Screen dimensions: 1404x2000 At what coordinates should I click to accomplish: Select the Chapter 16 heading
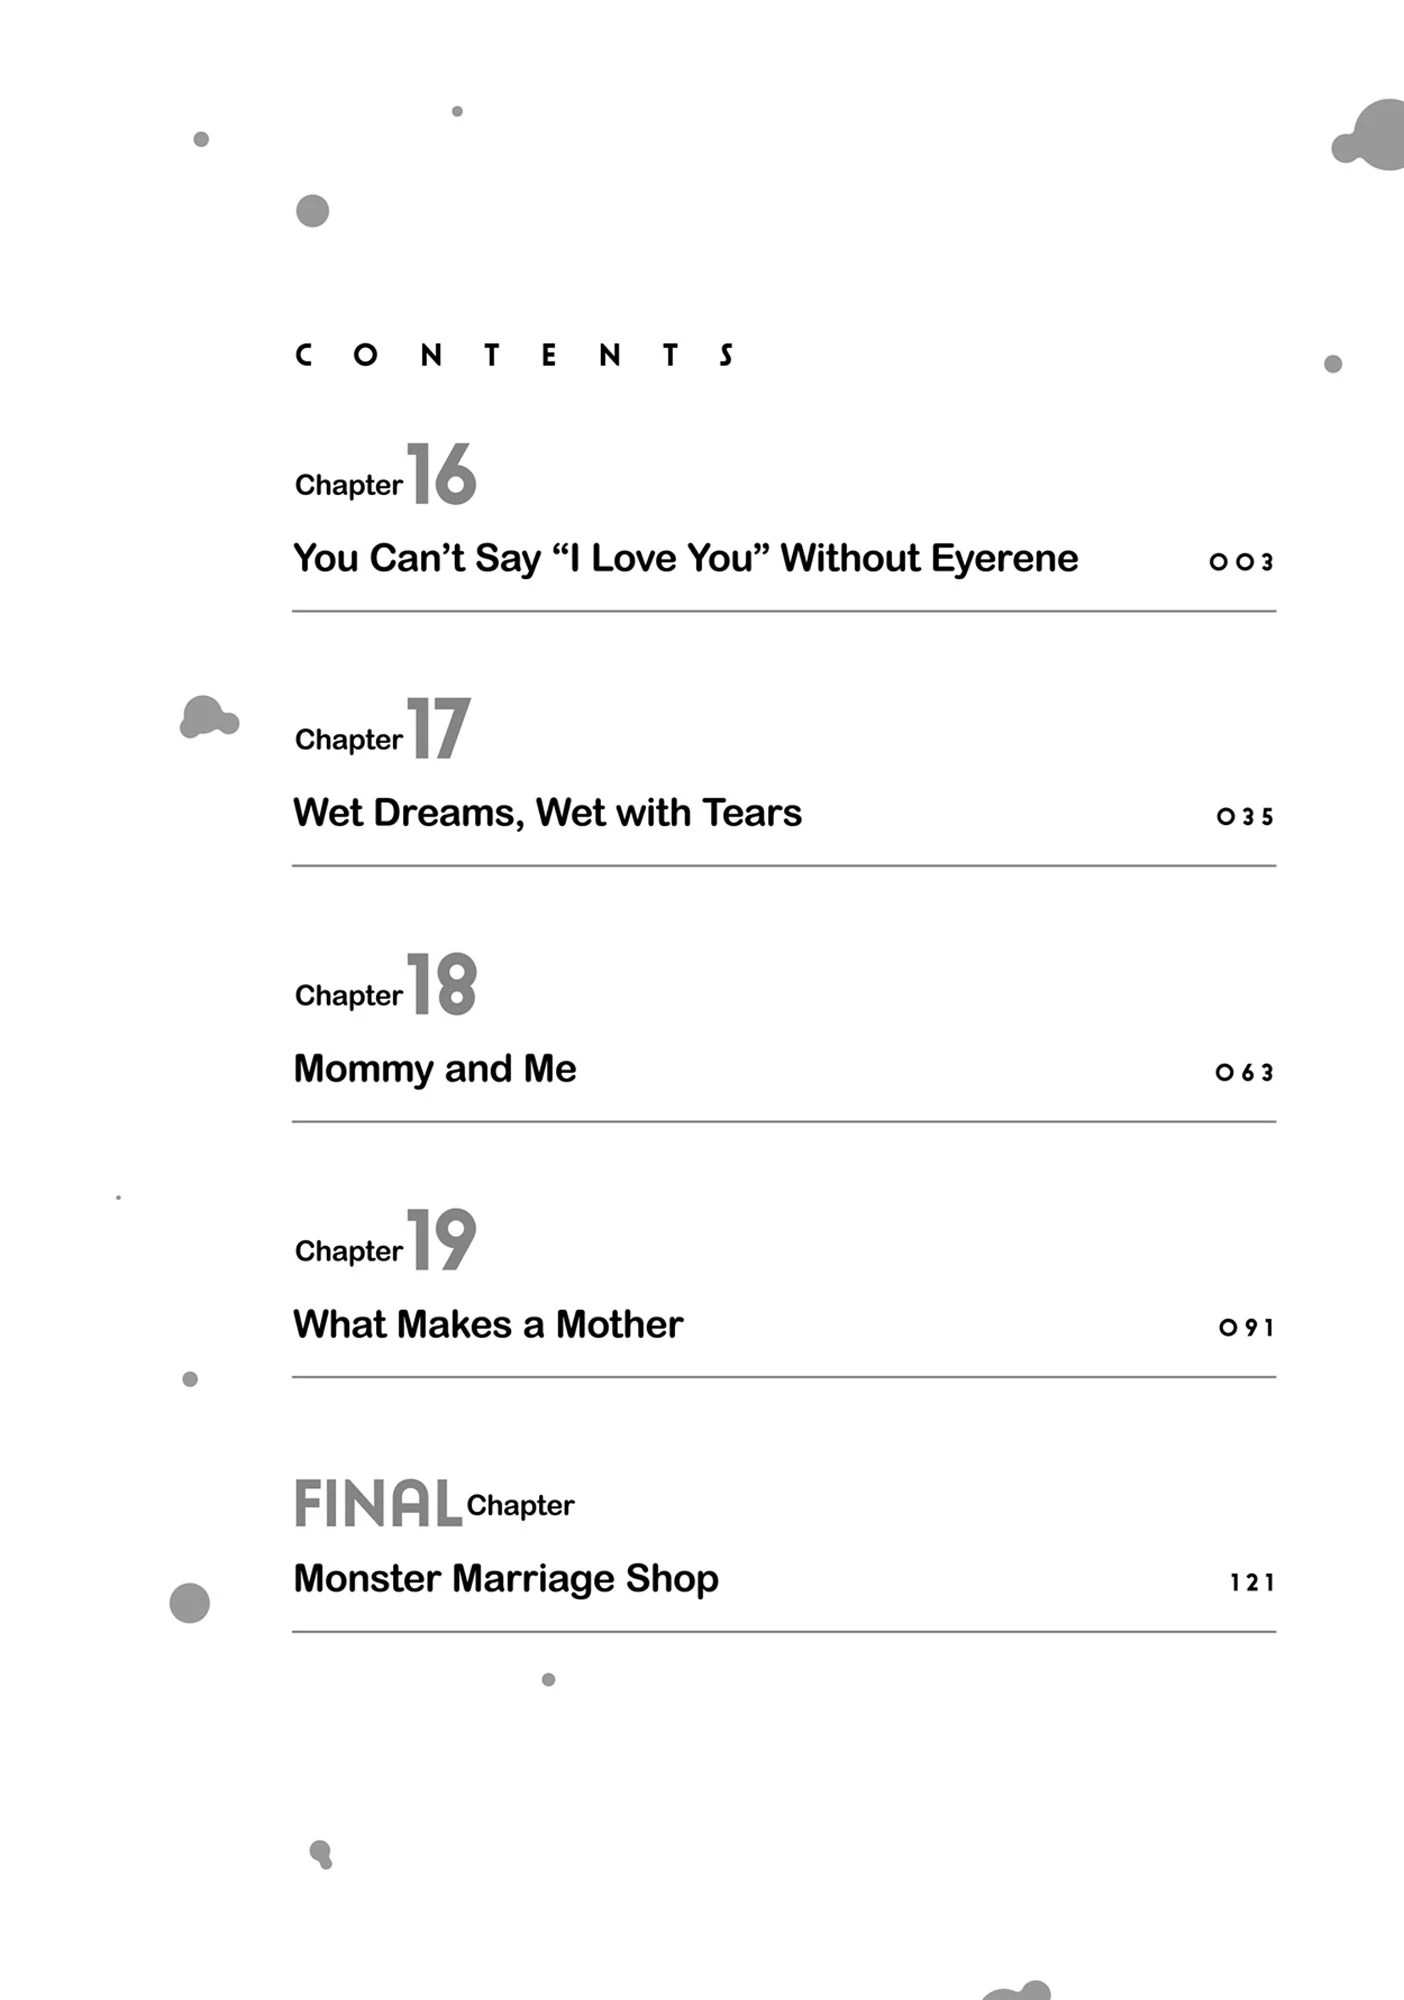pyautogui.click(x=386, y=476)
